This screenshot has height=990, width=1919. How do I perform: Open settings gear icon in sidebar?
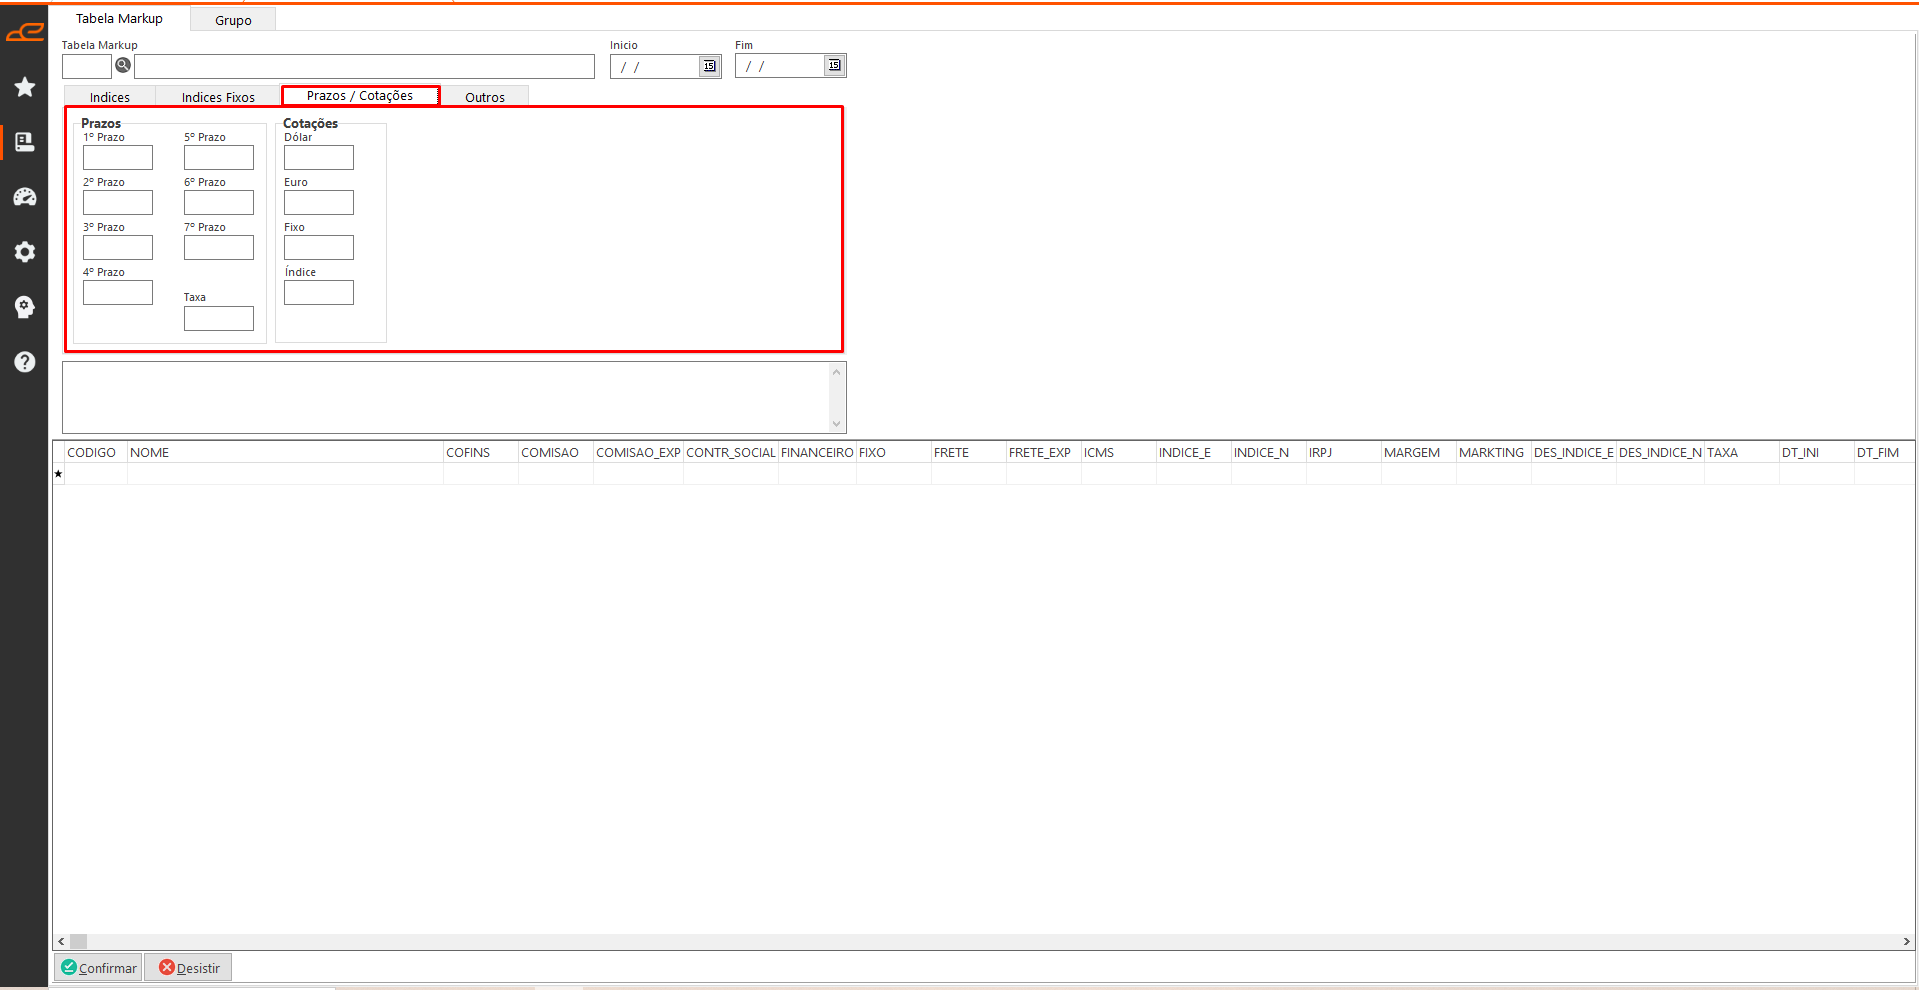coord(25,252)
